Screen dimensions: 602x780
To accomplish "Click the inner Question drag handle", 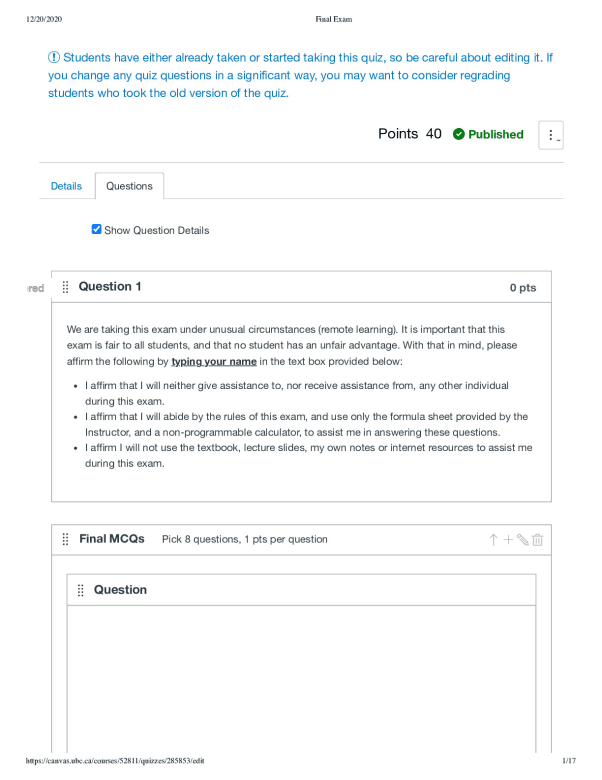I will [81, 590].
